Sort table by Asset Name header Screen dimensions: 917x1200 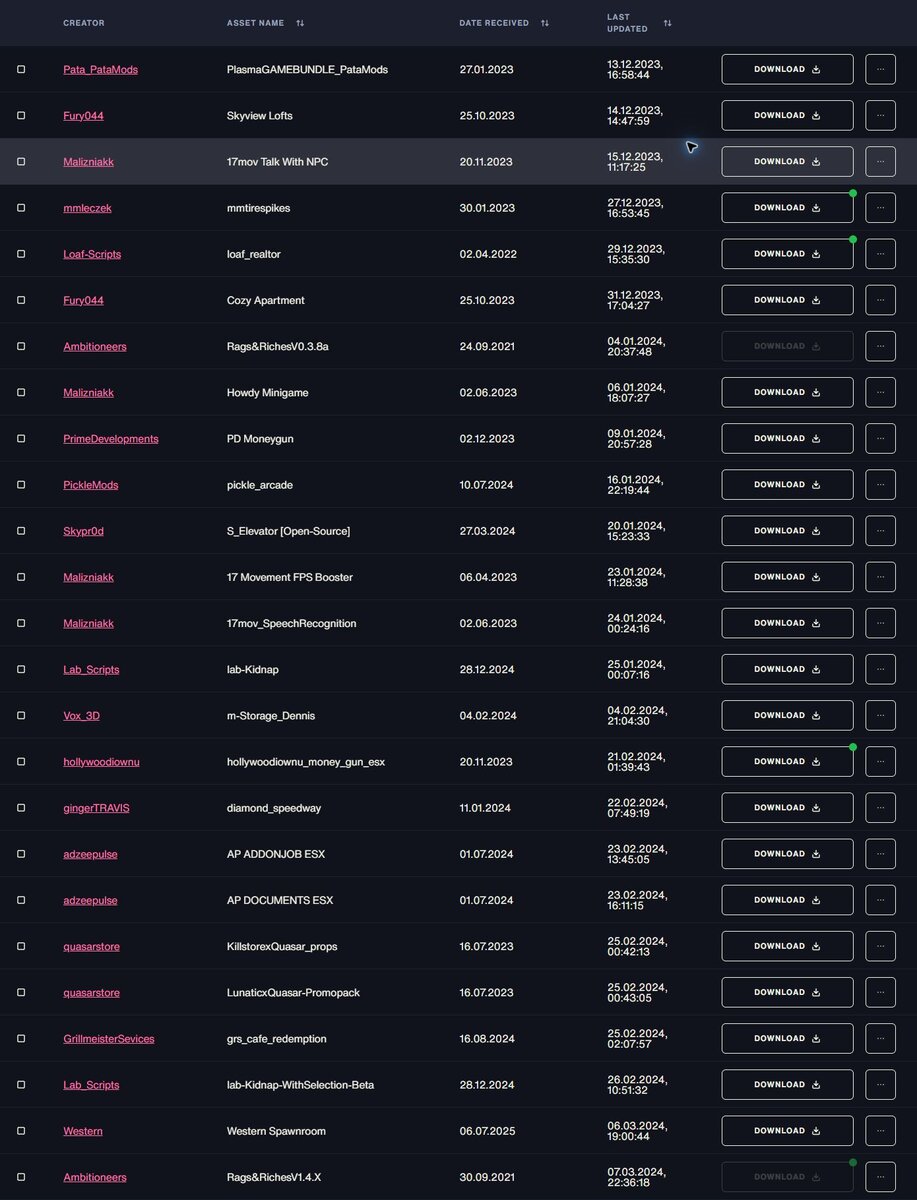coord(255,23)
